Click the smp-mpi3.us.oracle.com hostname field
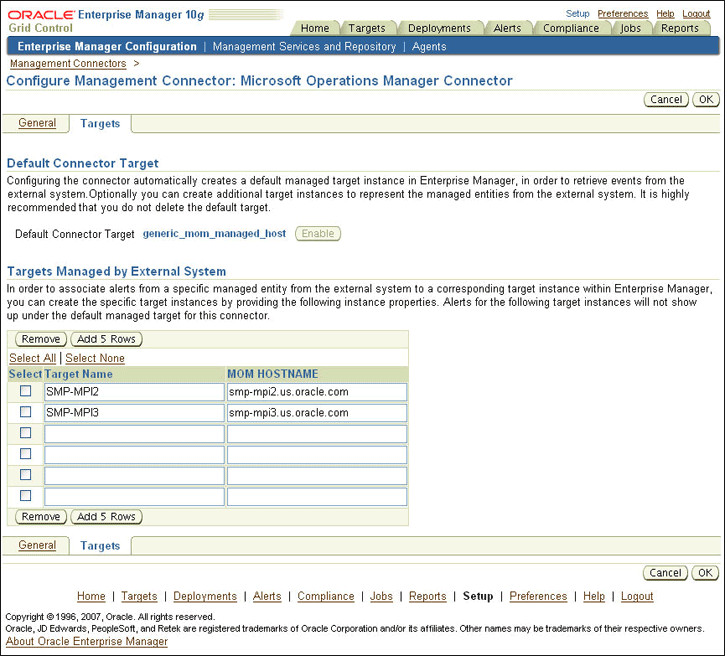This screenshot has width=725, height=656. click(x=316, y=413)
